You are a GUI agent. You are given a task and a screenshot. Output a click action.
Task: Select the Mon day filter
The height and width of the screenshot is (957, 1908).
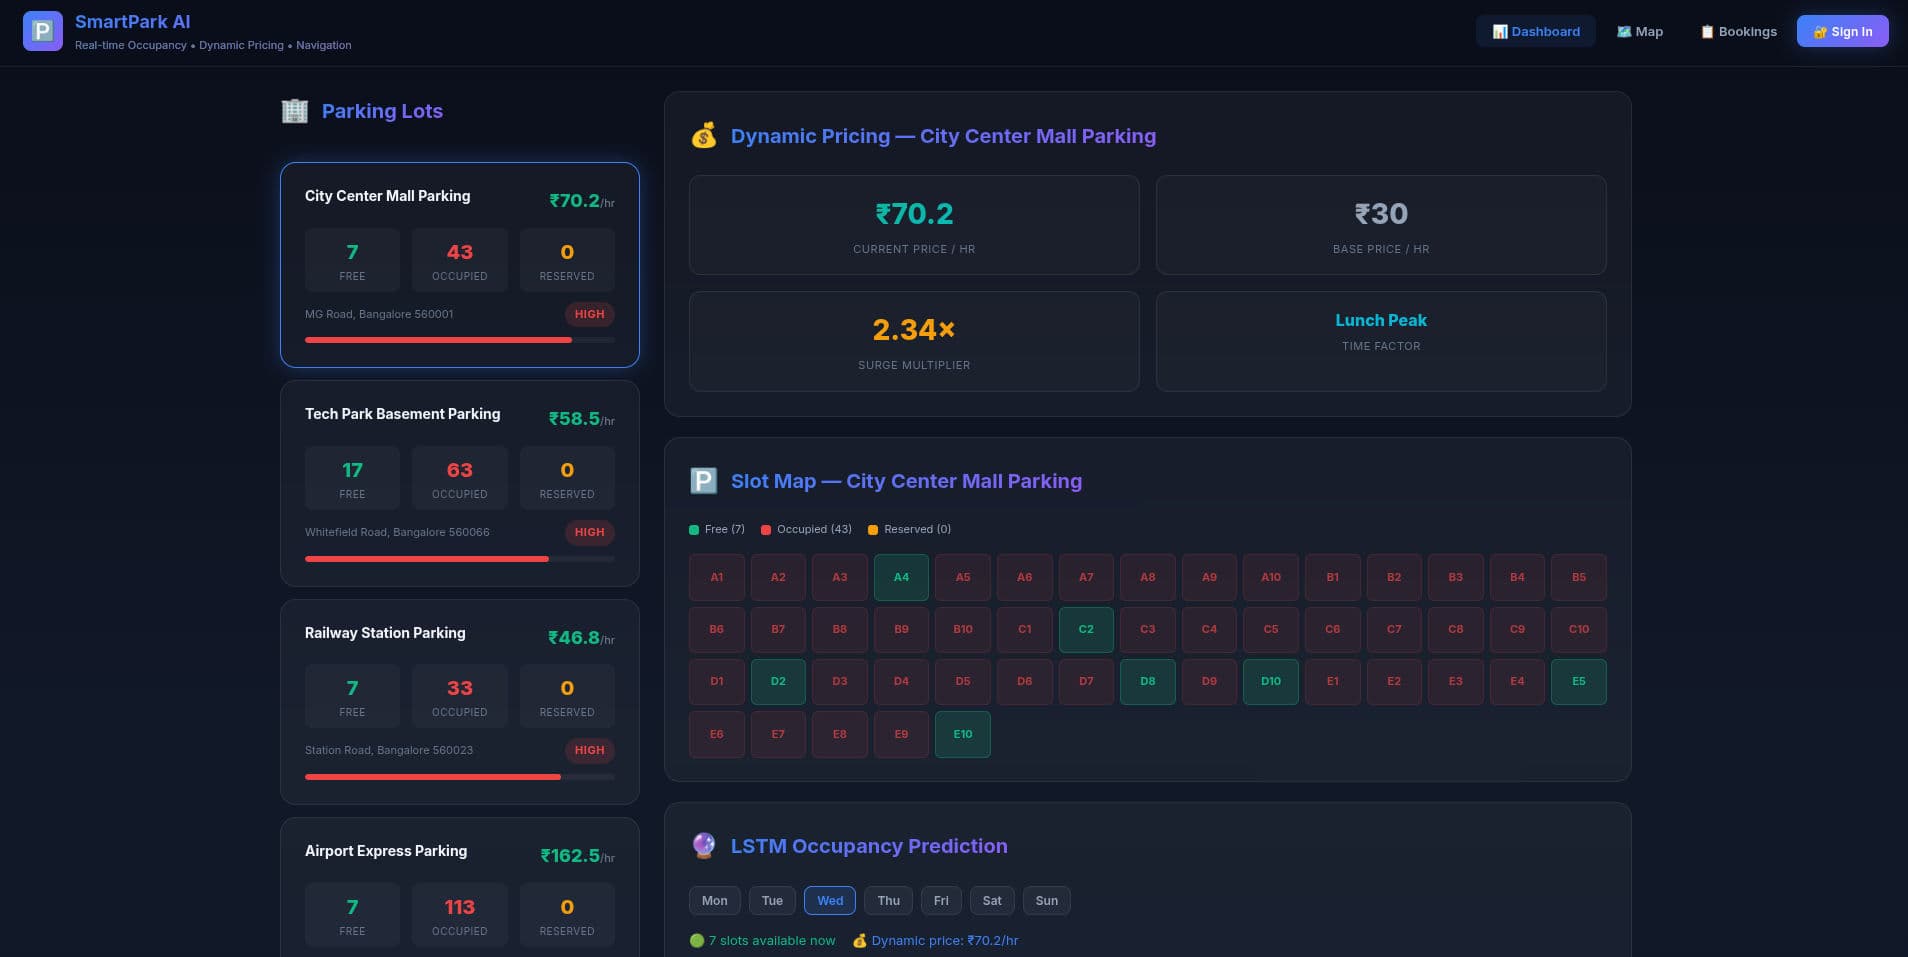(x=714, y=900)
